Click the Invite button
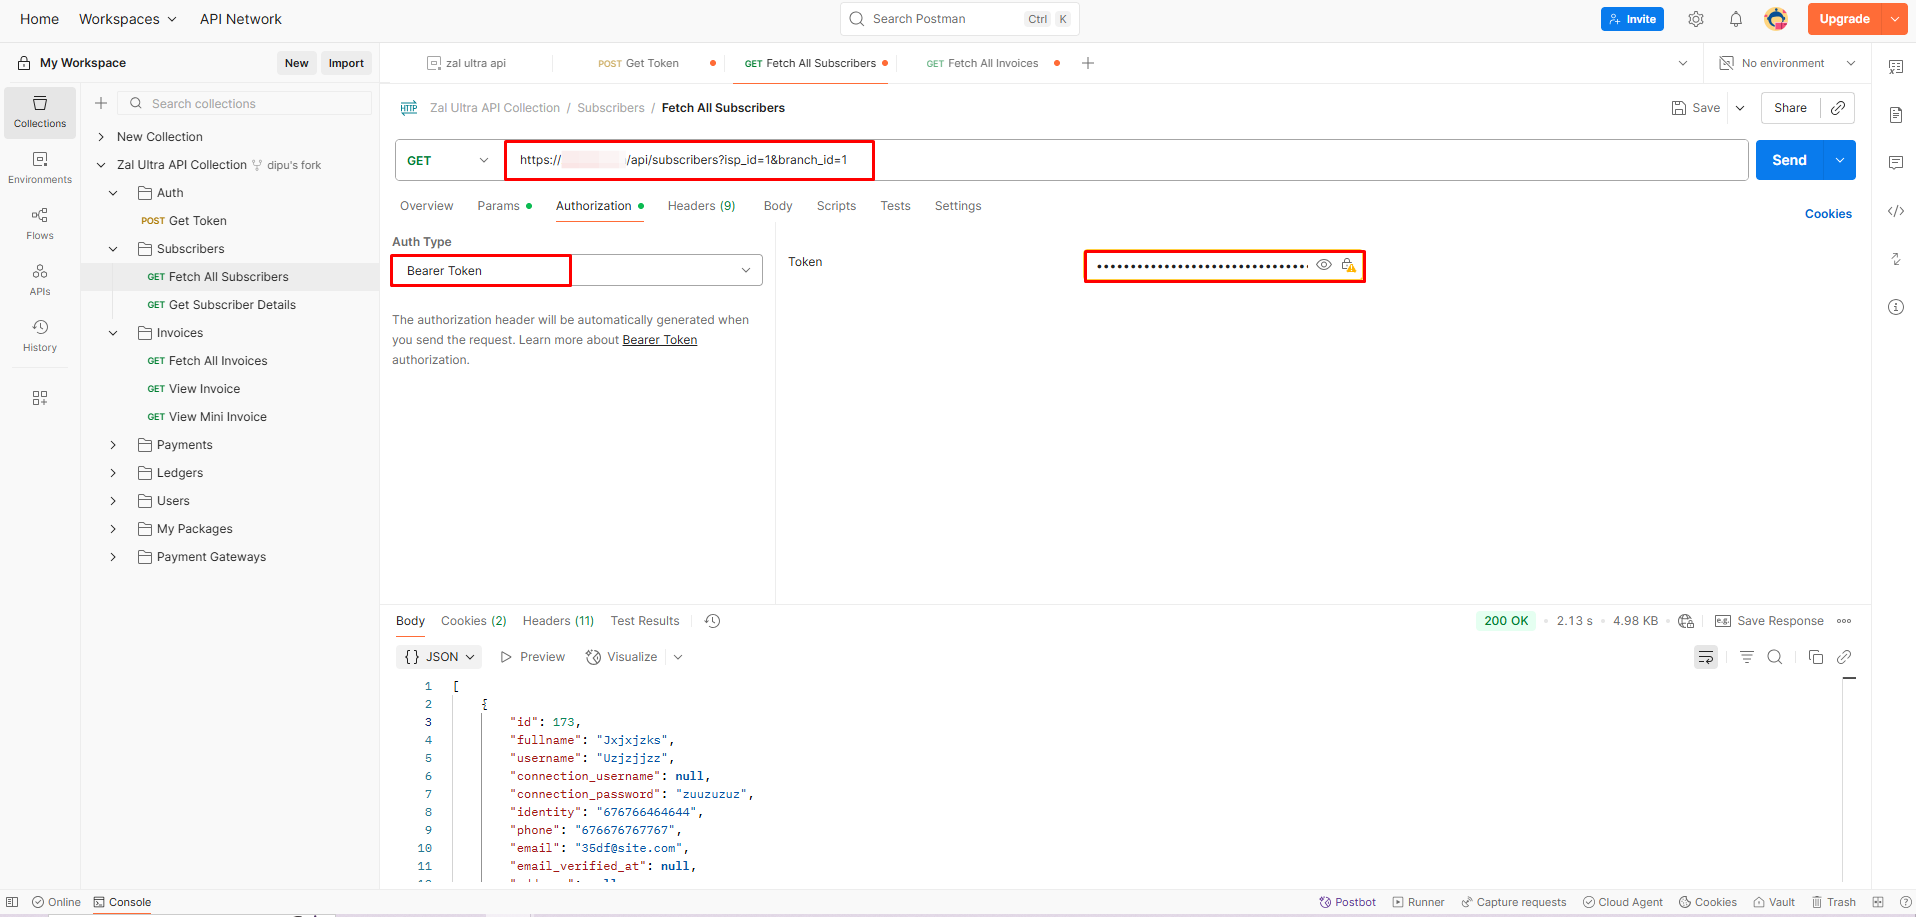This screenshot has width=1916, height=917. pos(1632,19)
